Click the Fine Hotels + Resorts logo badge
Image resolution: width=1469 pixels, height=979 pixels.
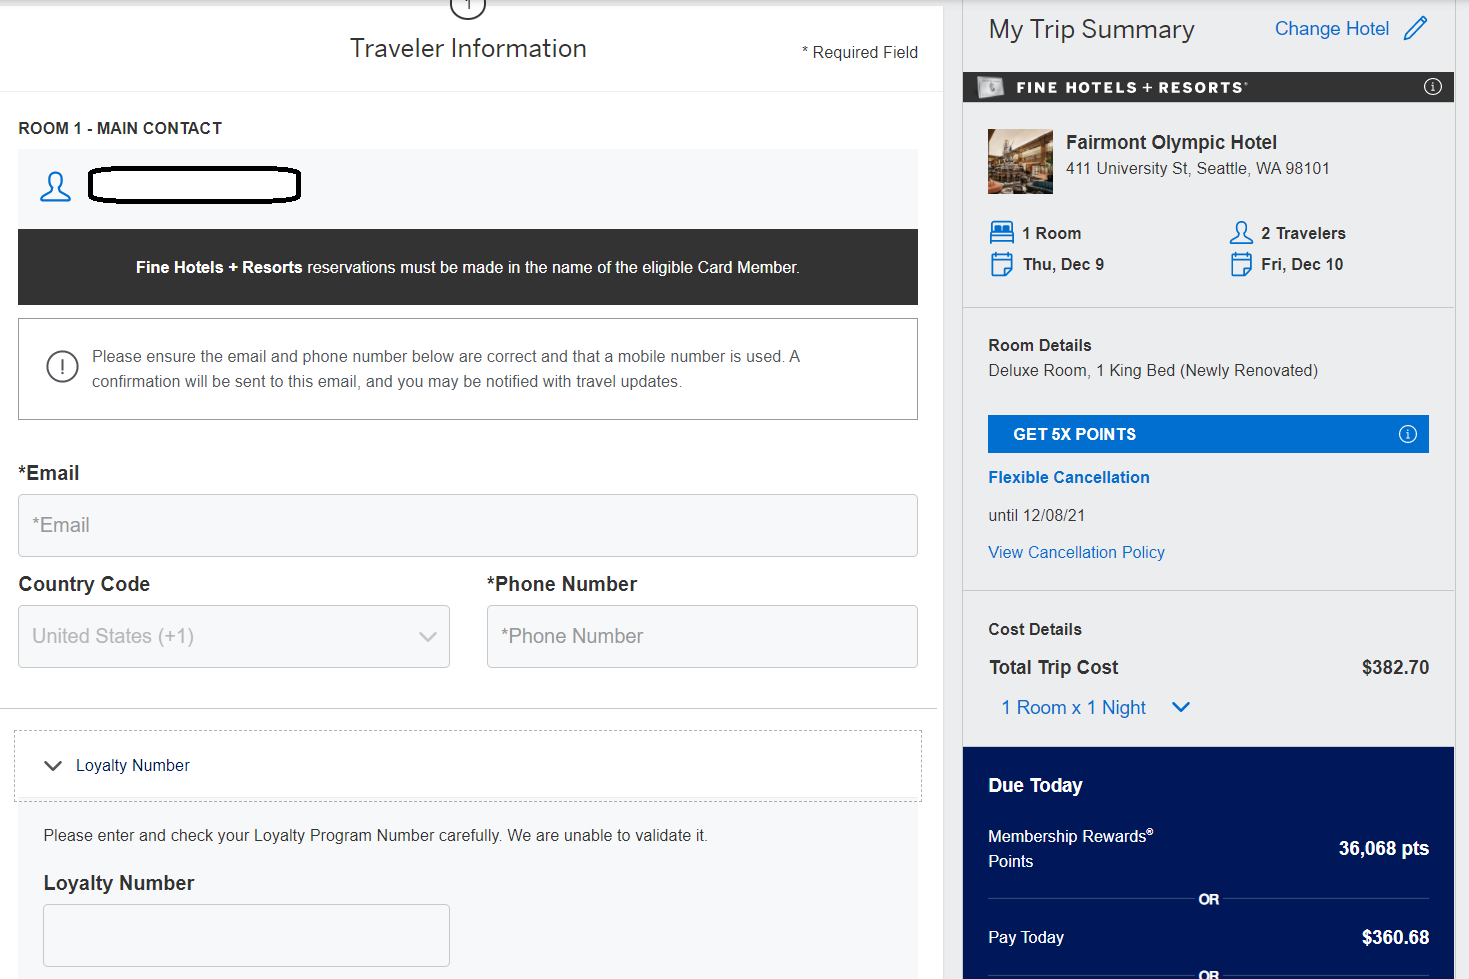click(990, 87)
